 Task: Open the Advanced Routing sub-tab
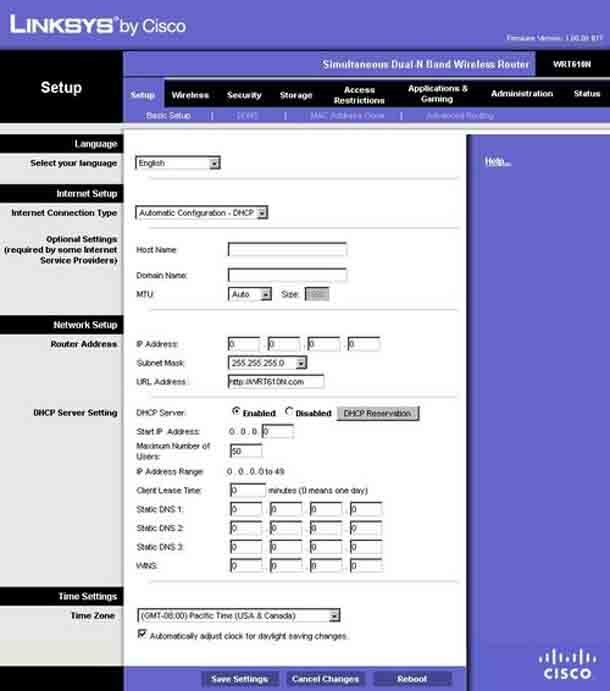[460, 115]
